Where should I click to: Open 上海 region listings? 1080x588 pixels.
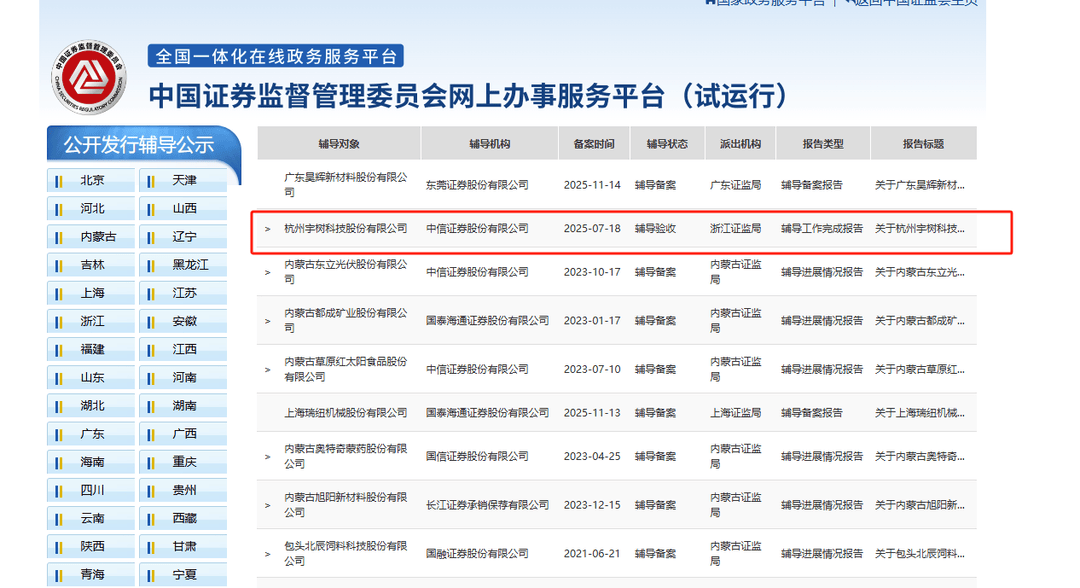(92, 293)
